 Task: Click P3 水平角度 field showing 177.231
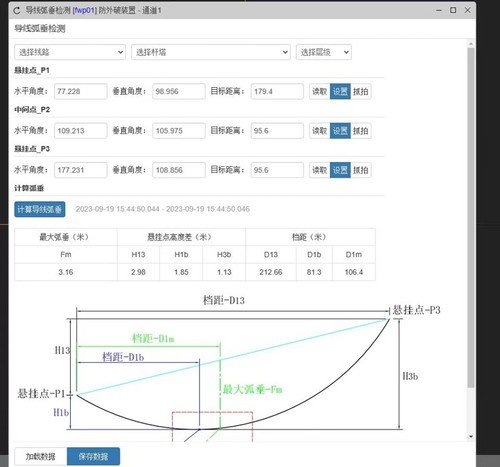pos(81,170)
